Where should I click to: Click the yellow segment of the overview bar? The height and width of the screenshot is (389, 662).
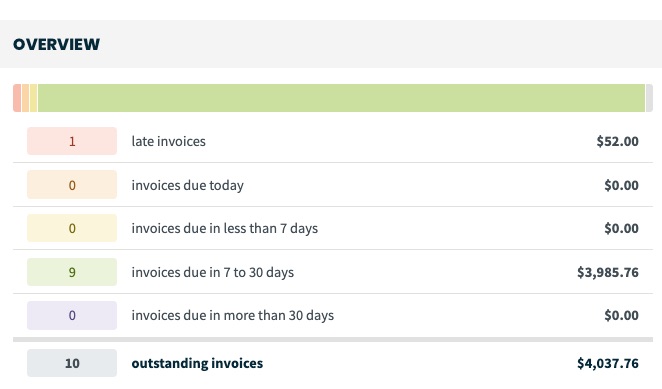point(33,98)
